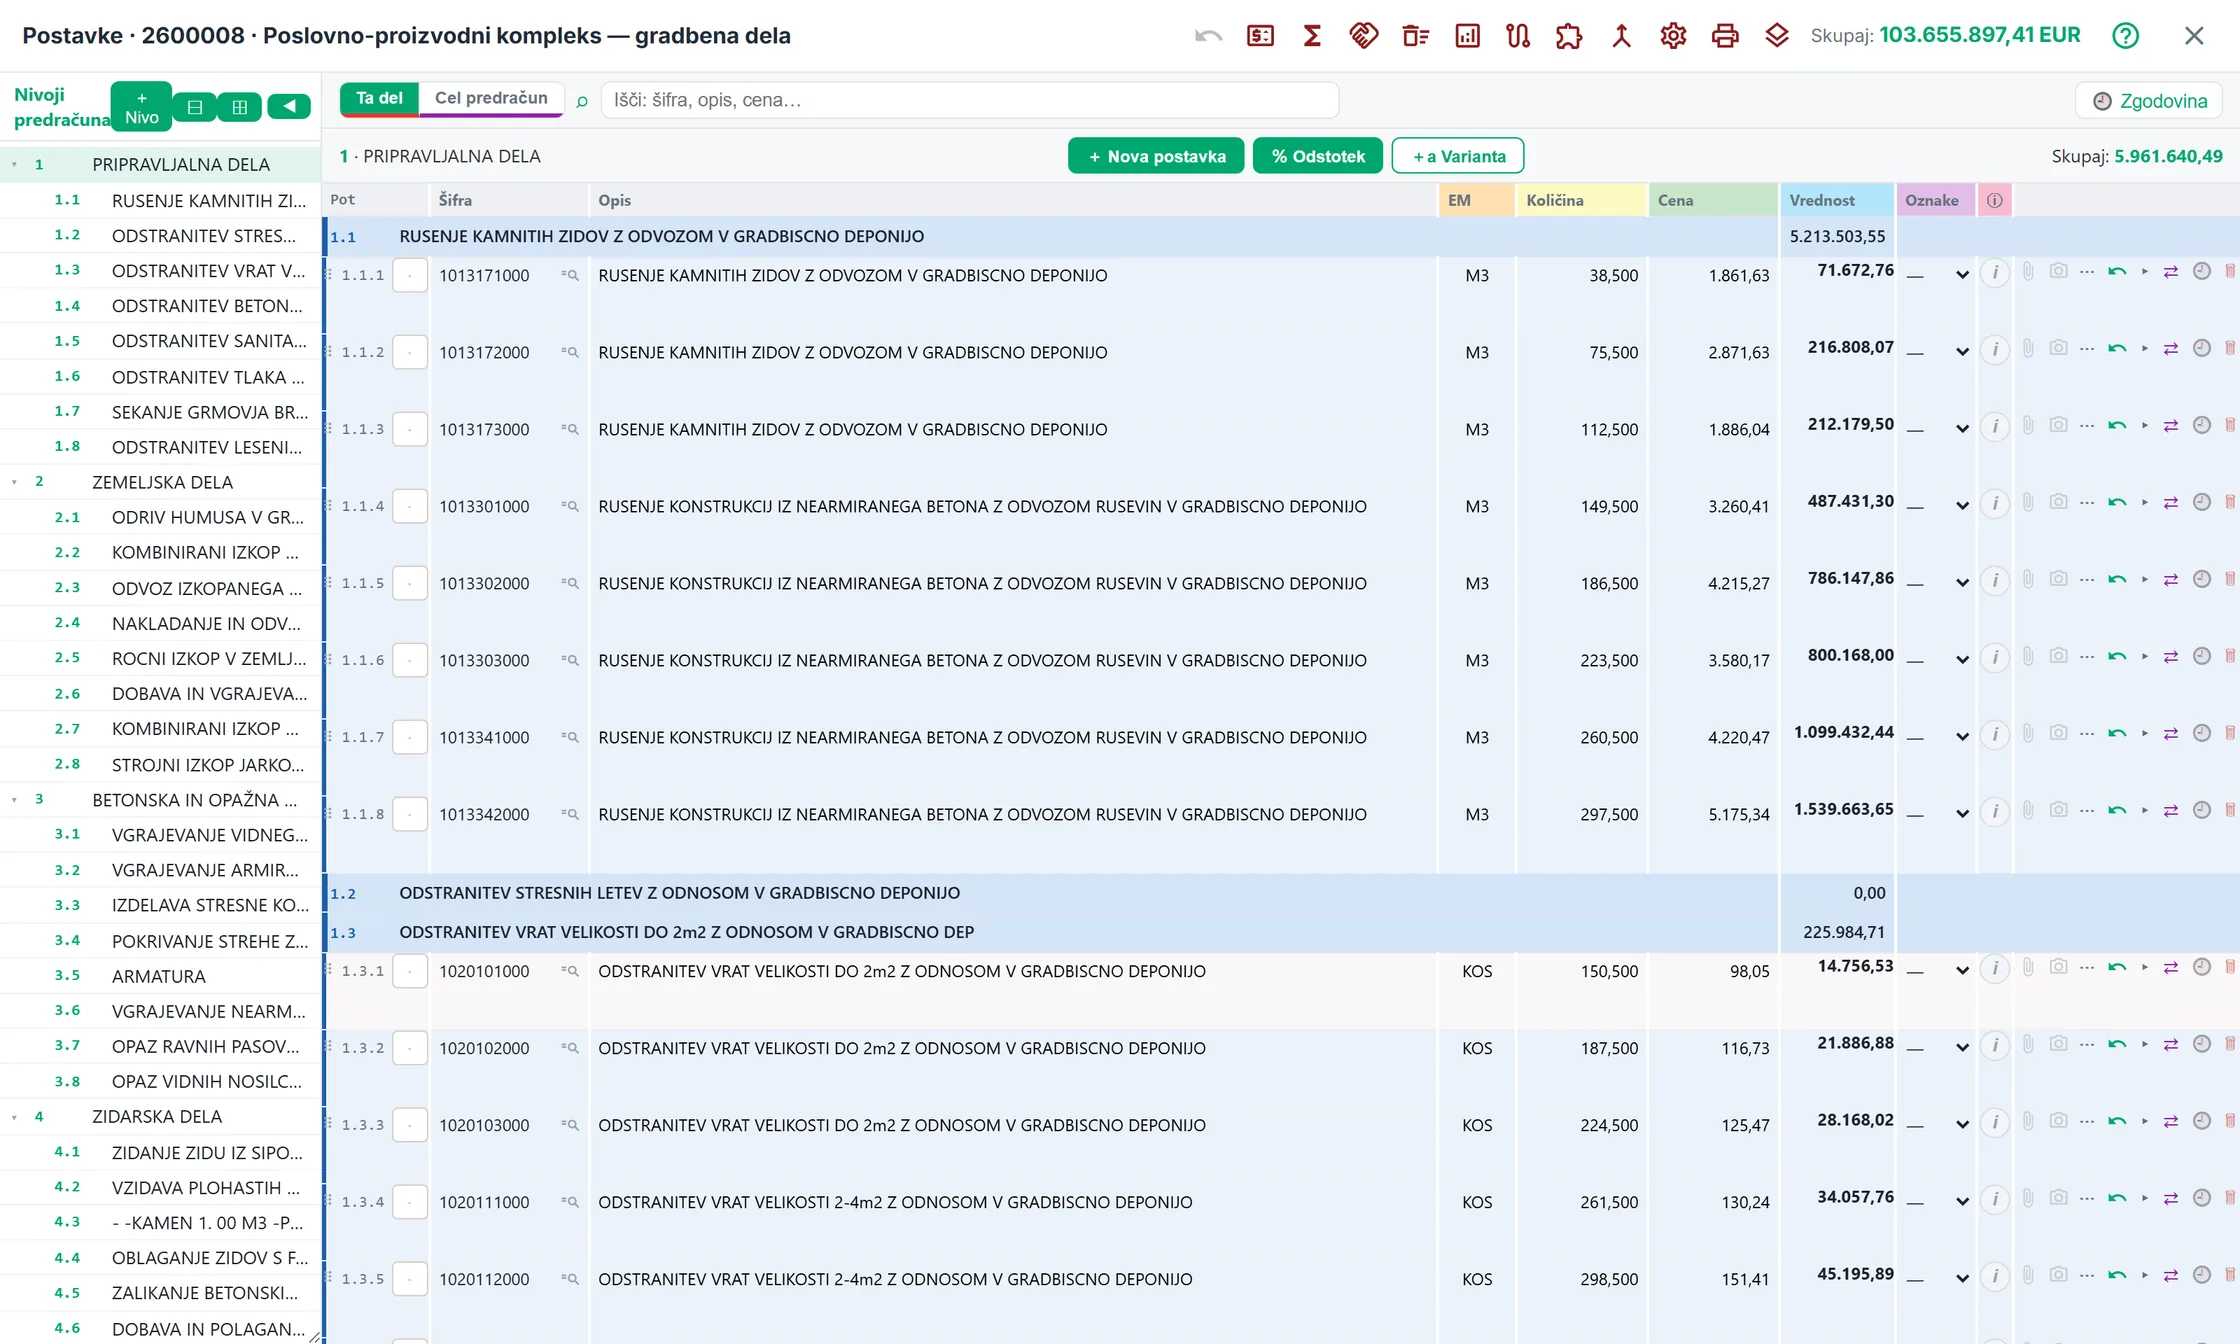Open code lookup for 1013171000

pos(570,275)
